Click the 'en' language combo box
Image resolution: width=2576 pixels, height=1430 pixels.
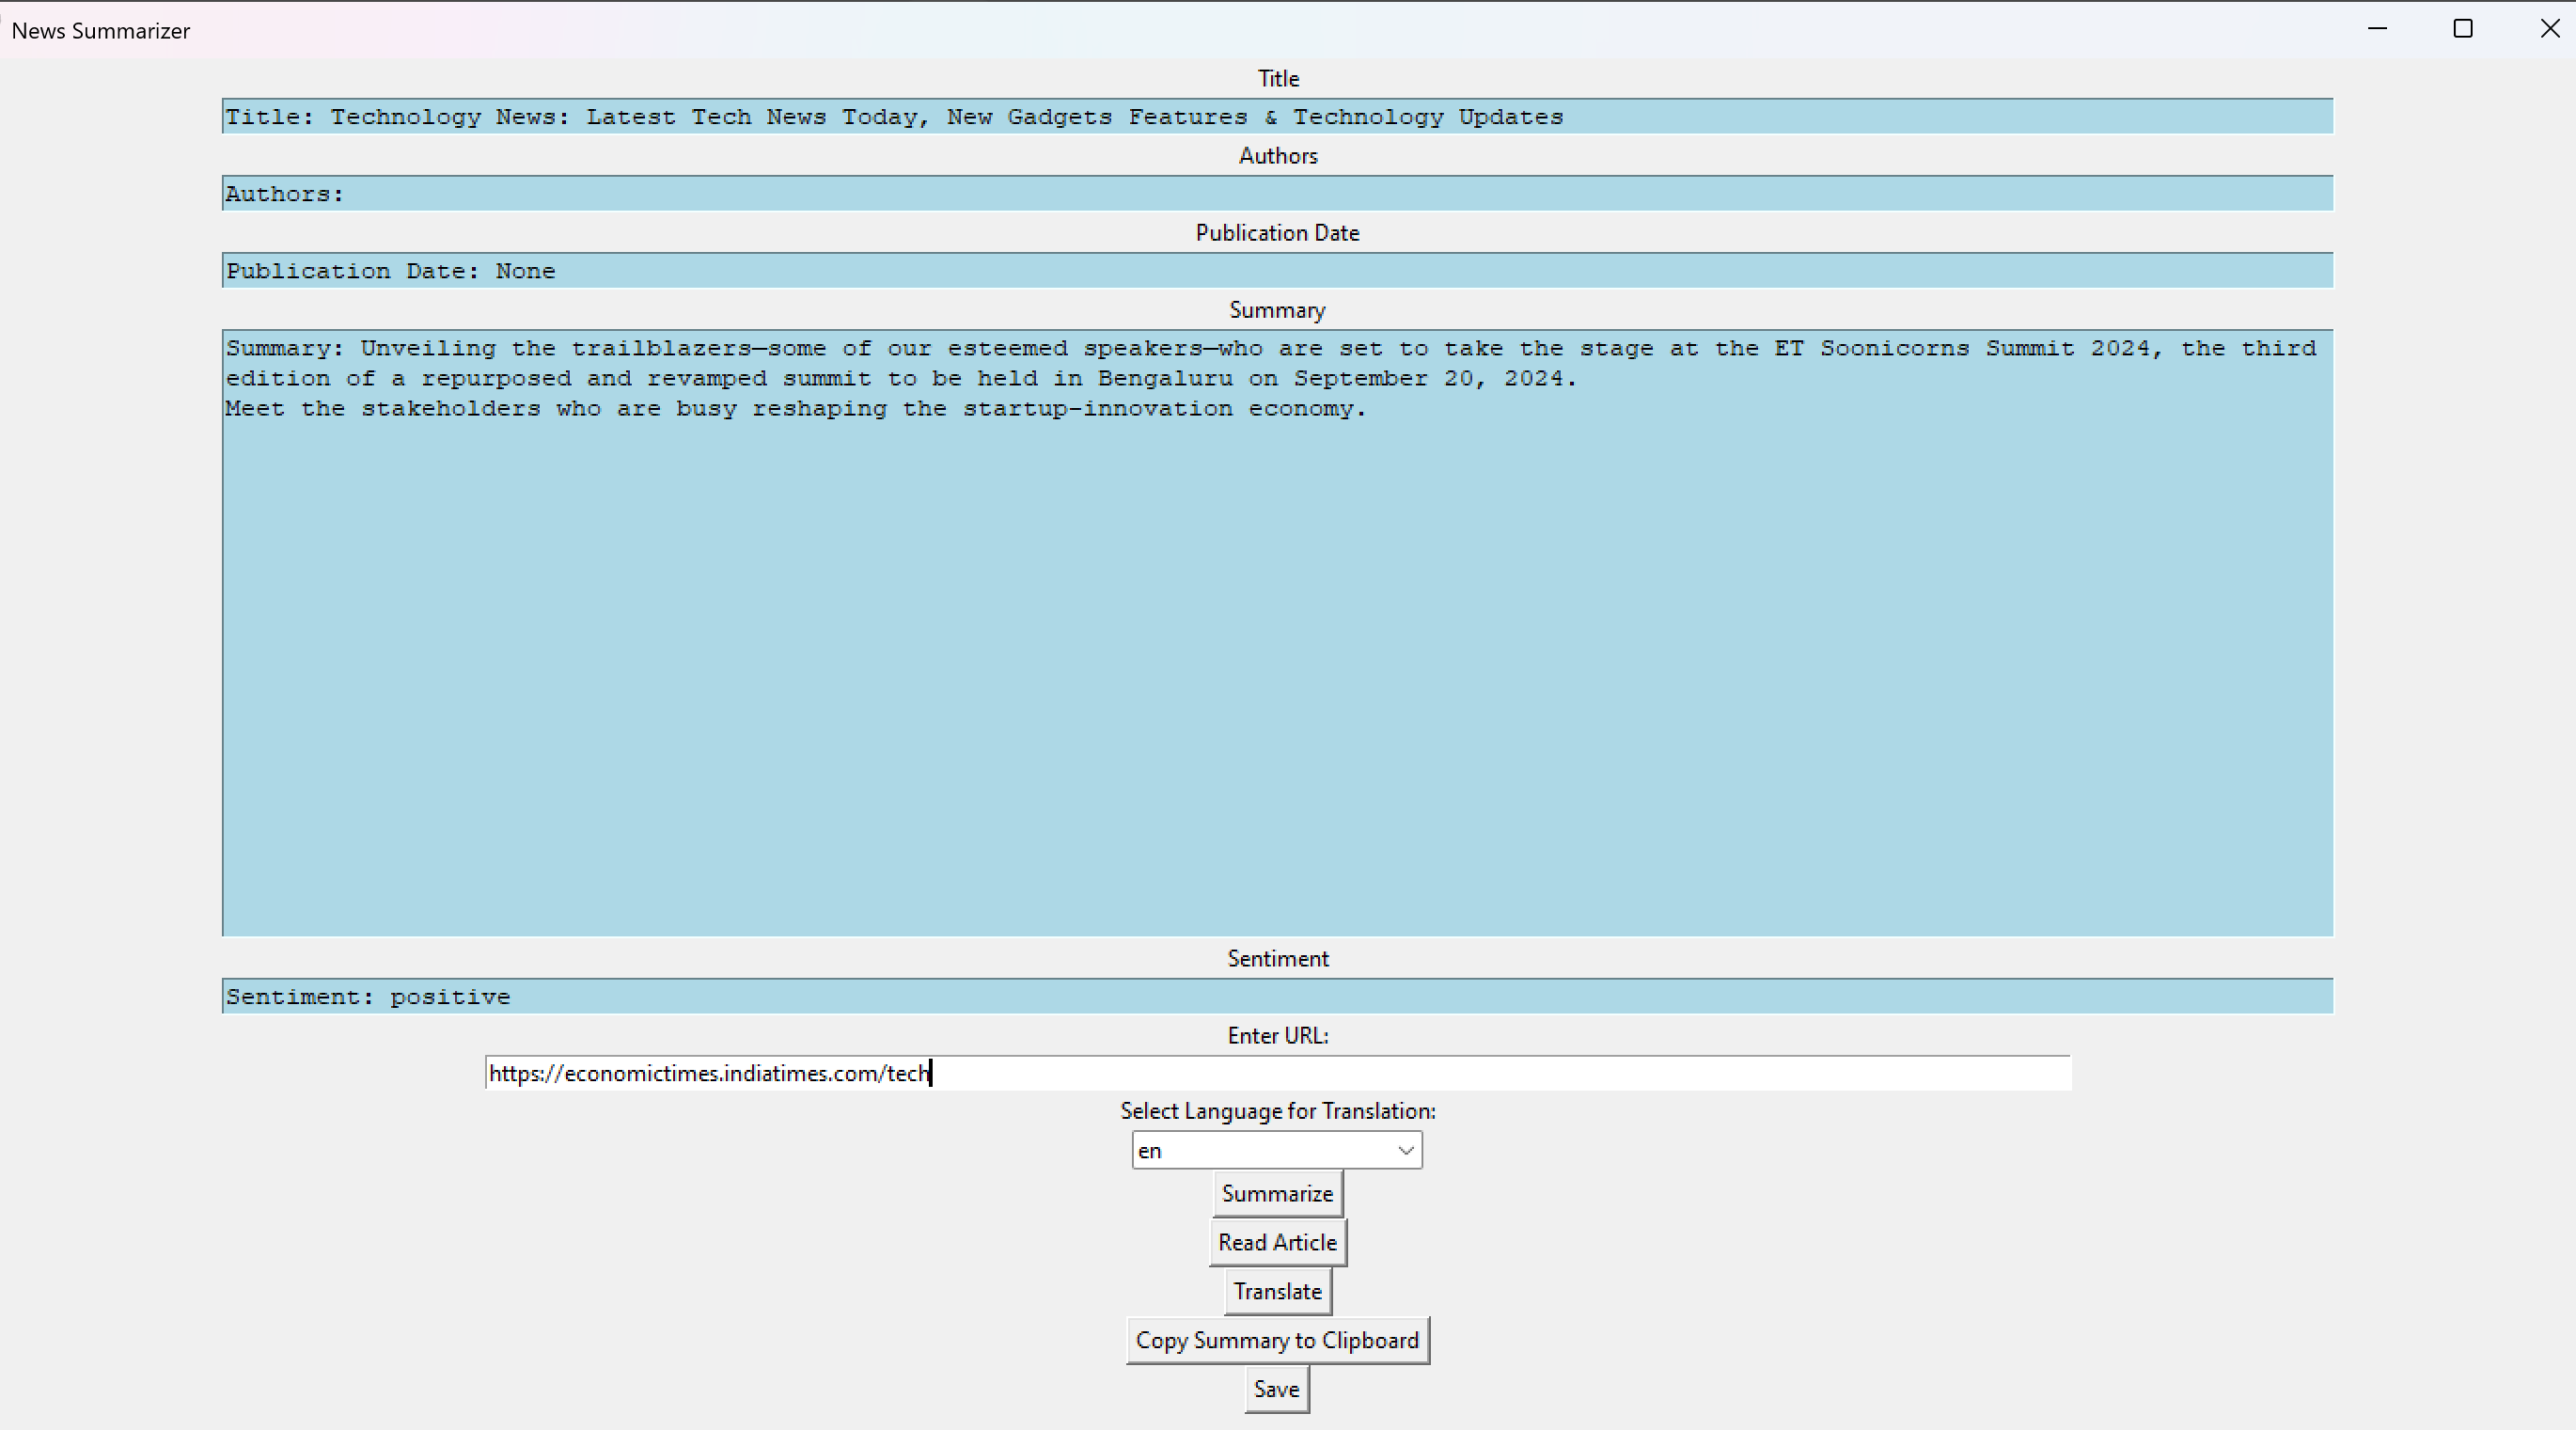coord(1260,1151)
